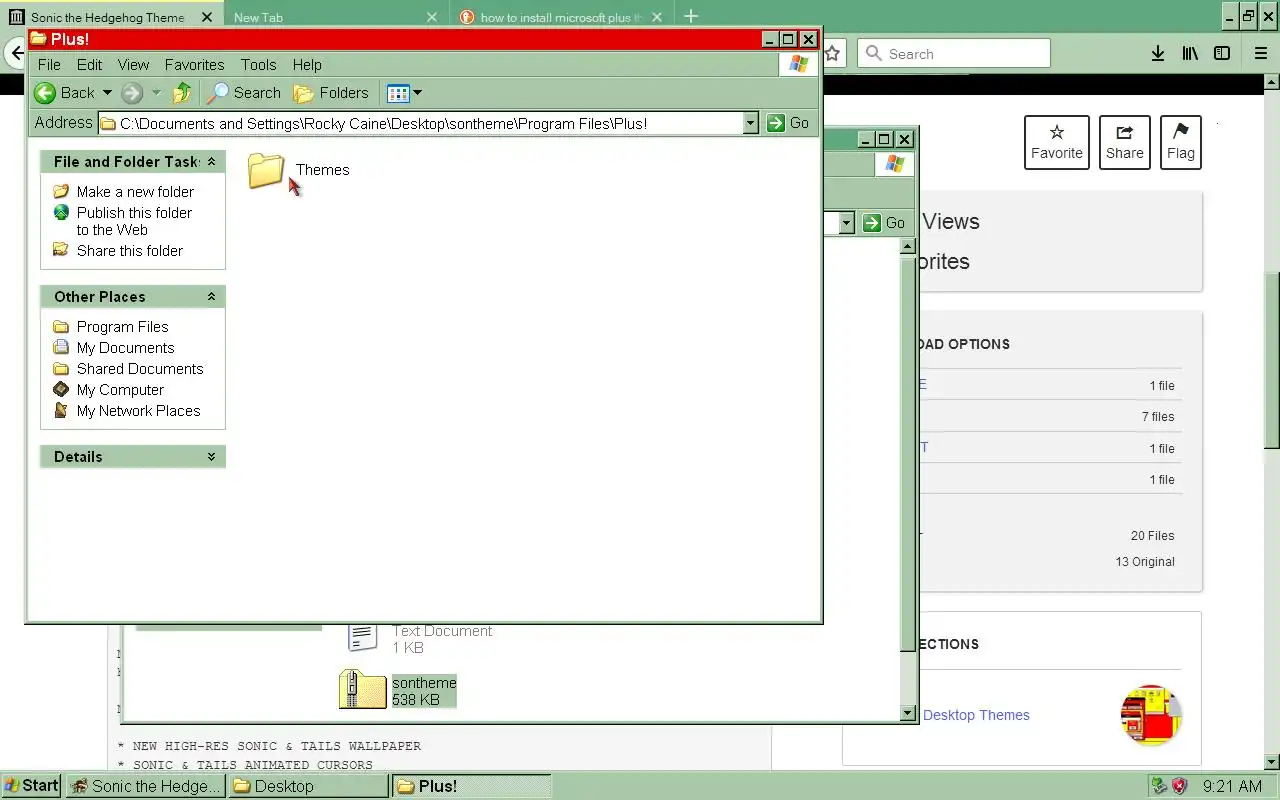Viewport: 1280px width, 800px height.
Task: Open My Network Places link
Action: pos(138,410)
